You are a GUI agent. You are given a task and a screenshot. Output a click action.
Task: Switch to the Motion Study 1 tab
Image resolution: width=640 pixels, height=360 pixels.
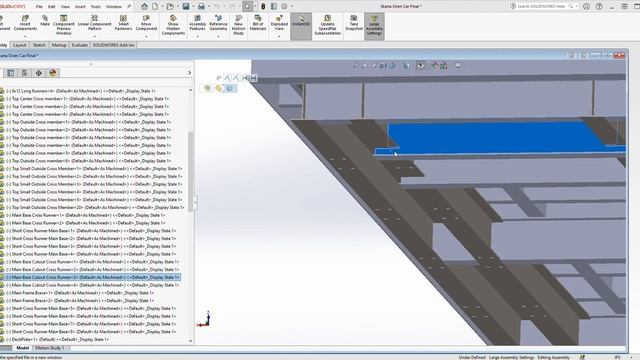49,348
